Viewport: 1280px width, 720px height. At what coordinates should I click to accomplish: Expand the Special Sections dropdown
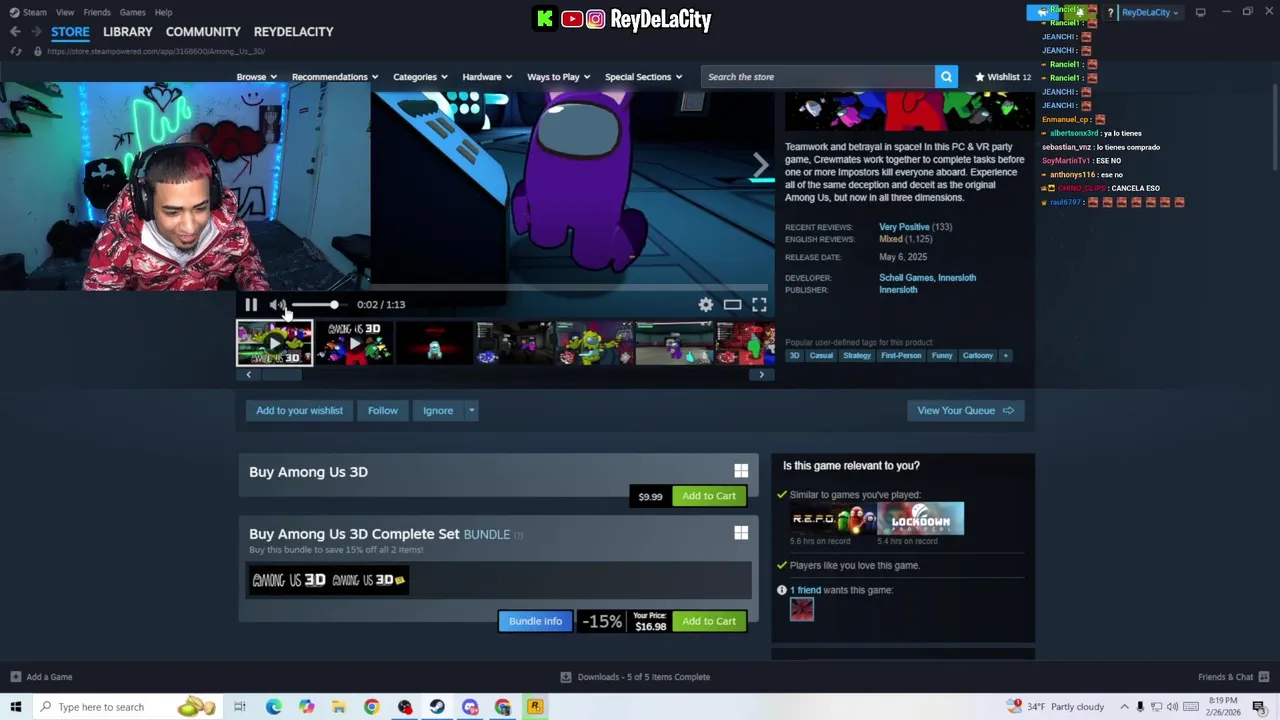pos(643,77)
